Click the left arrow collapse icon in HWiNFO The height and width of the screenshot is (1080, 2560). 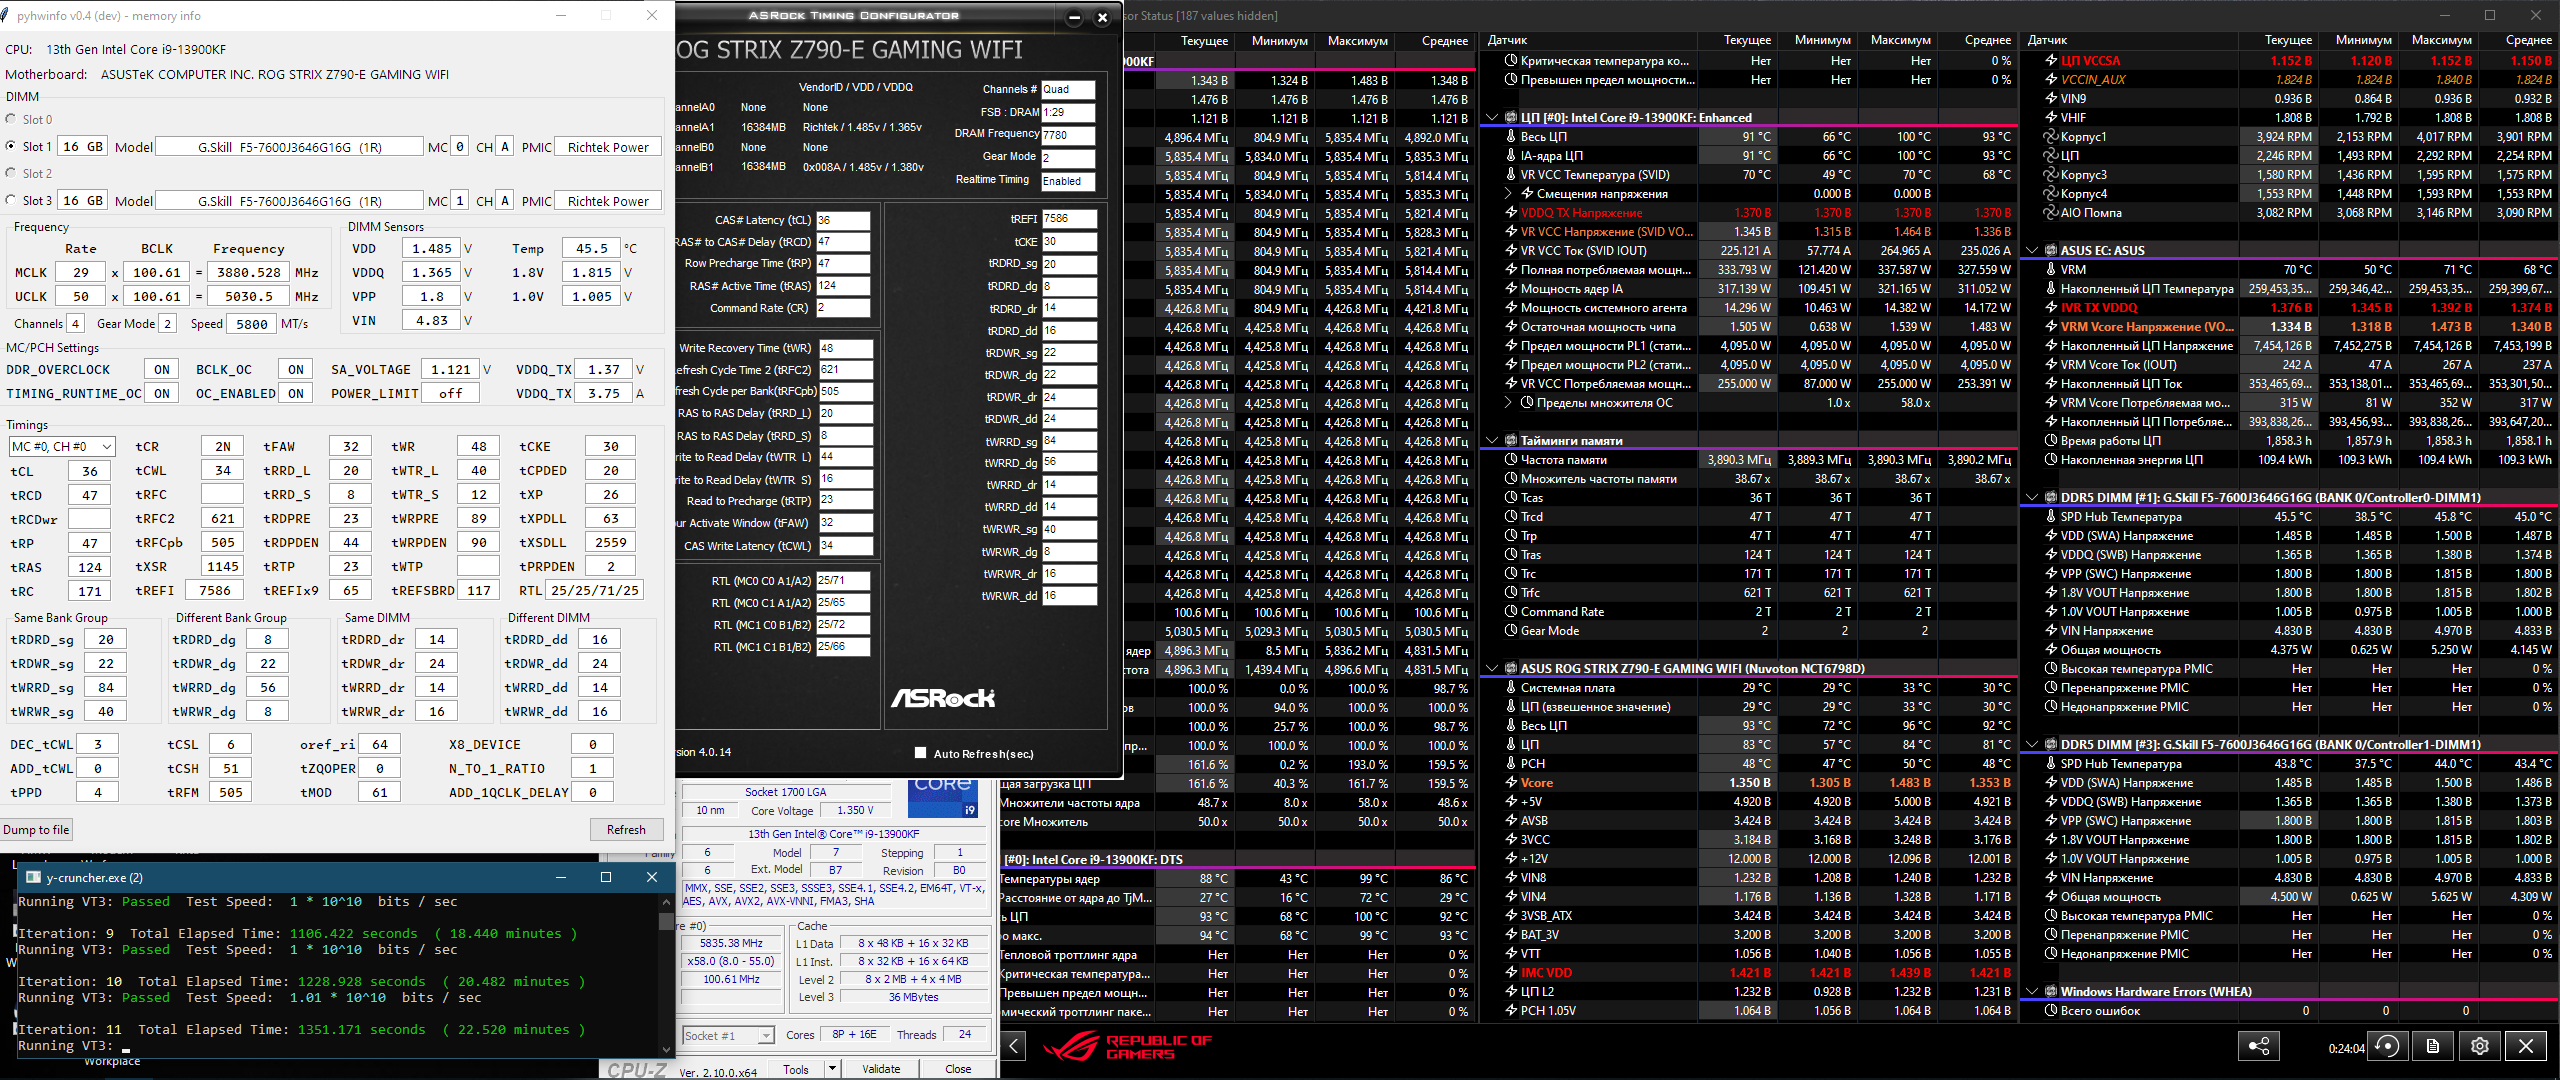point(1014,1046)
